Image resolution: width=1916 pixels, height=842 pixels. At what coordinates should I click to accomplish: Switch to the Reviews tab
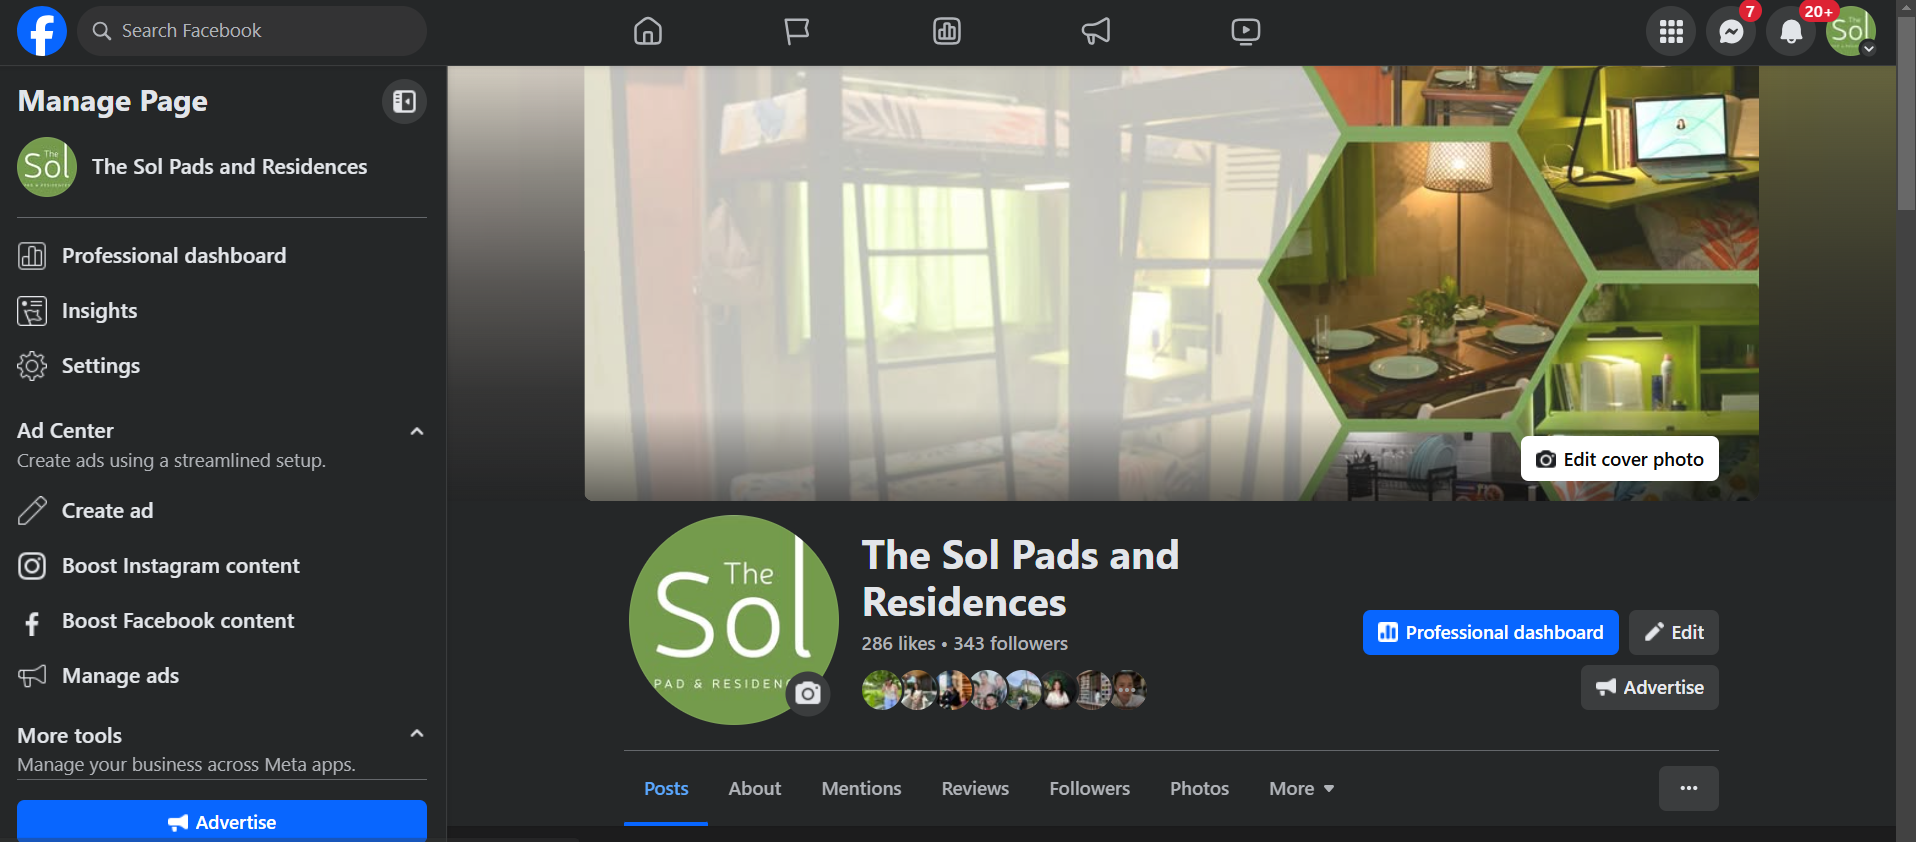[x=975, y=789]
